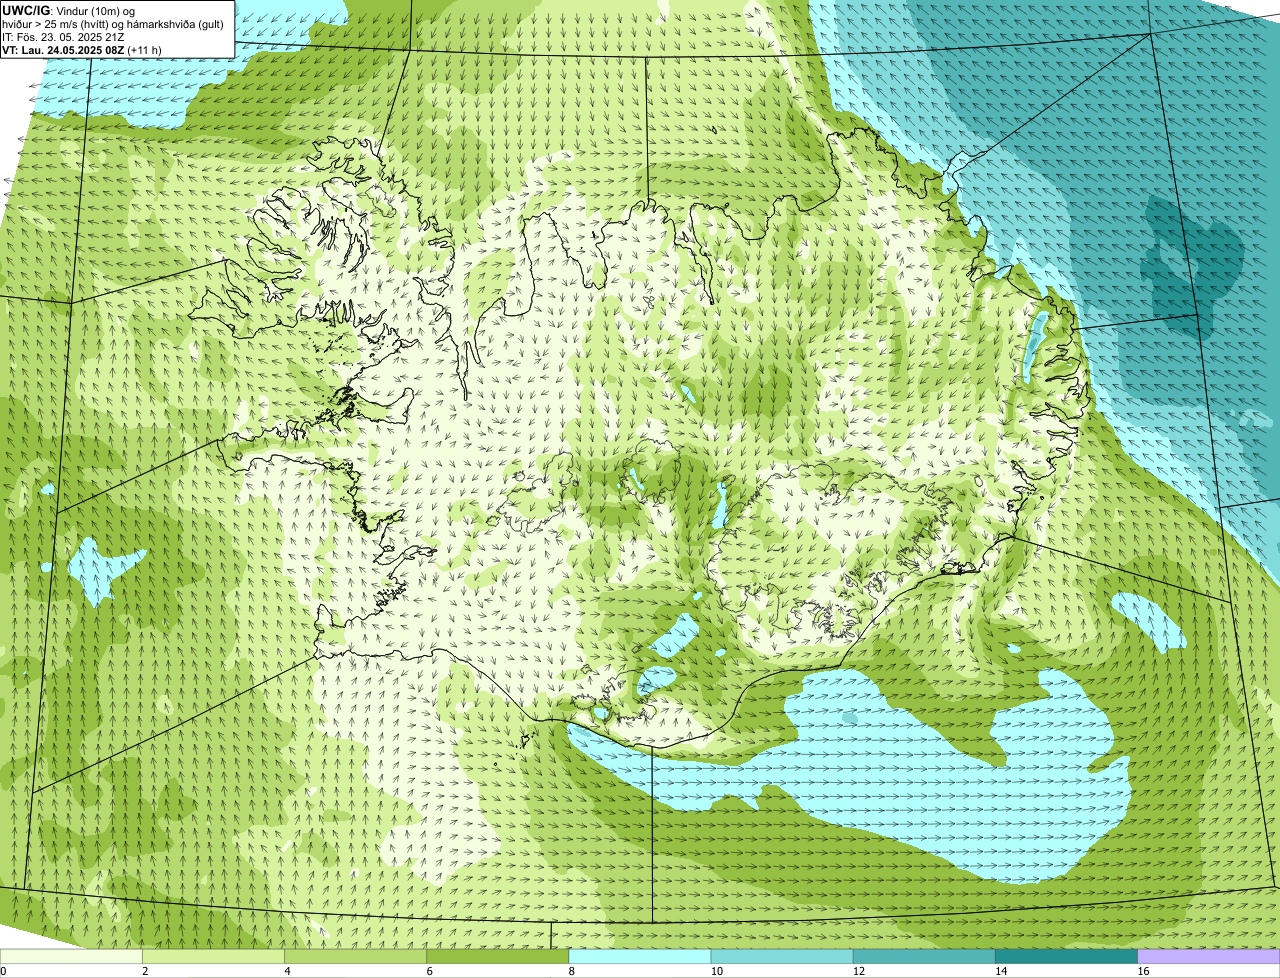Click the '14' tick label on color scale

[x=1000, y=971]
